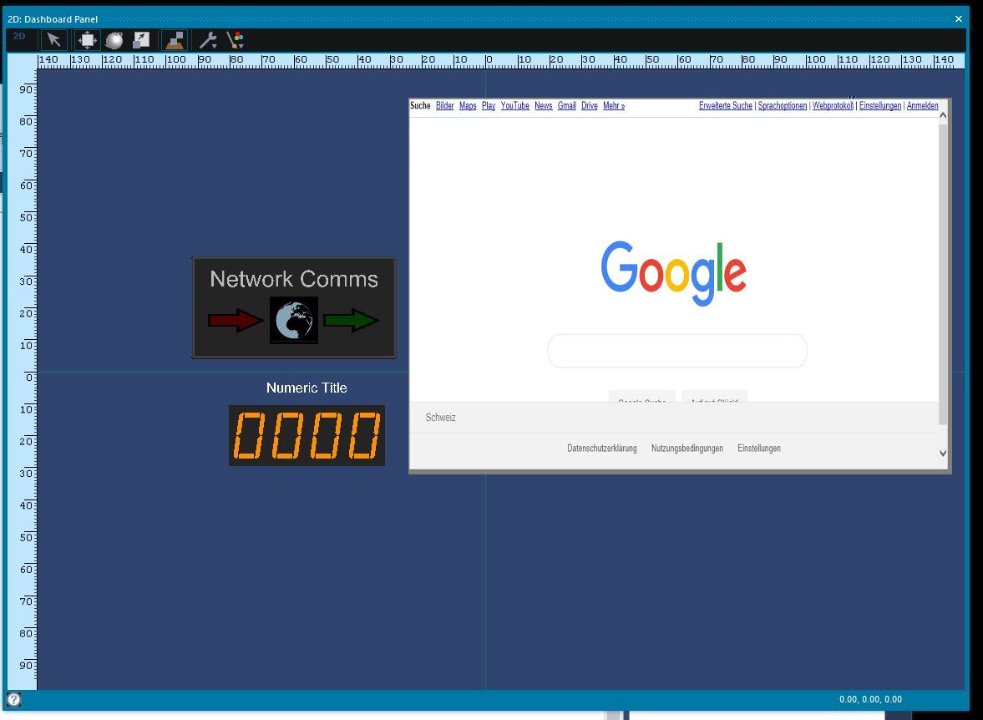Viewport: 983px width, 720px height.
Task: Open Sprachoptionen link
Action: coord(783,106)
